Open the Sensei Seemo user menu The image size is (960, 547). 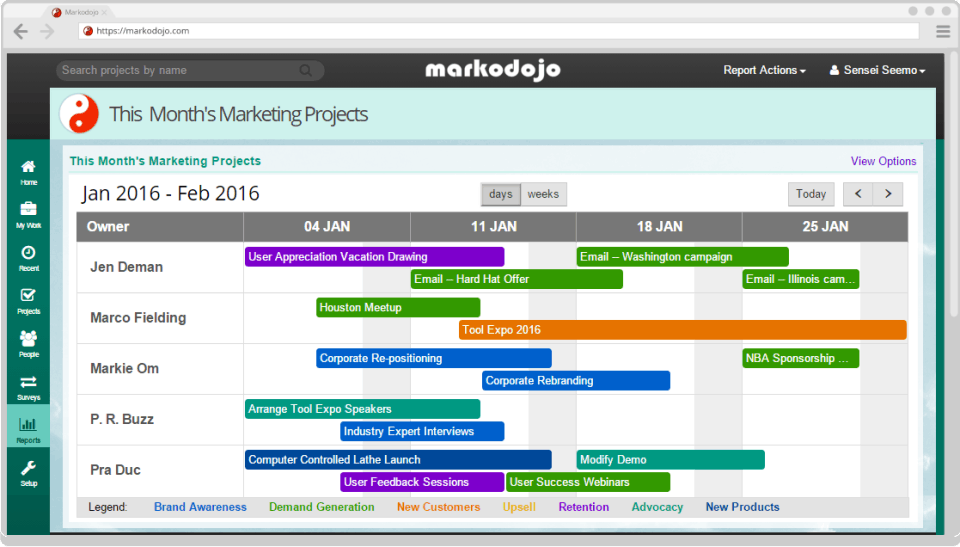[x=877, y=70]
